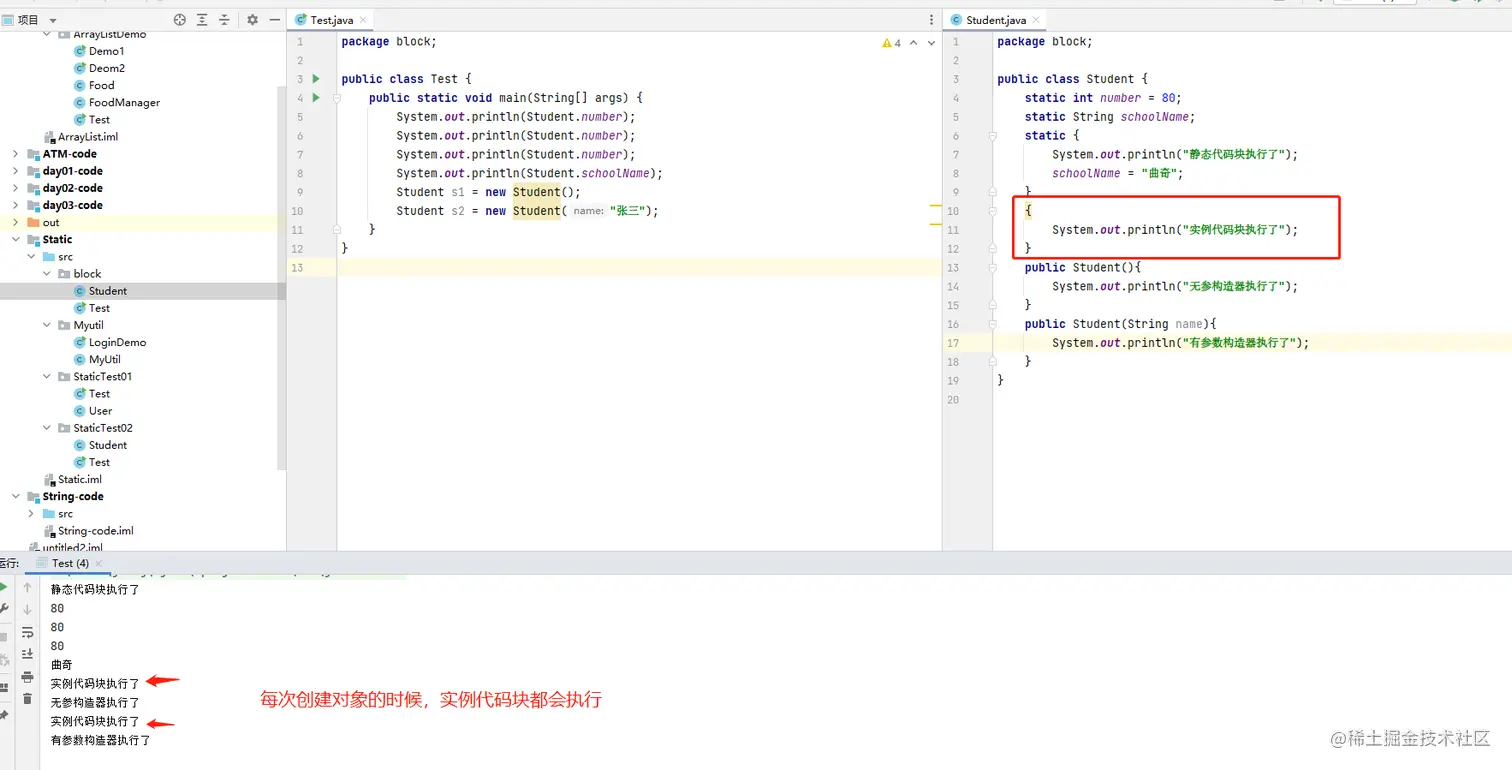Switch to the Student.java editor tab

tap(994, 20)
